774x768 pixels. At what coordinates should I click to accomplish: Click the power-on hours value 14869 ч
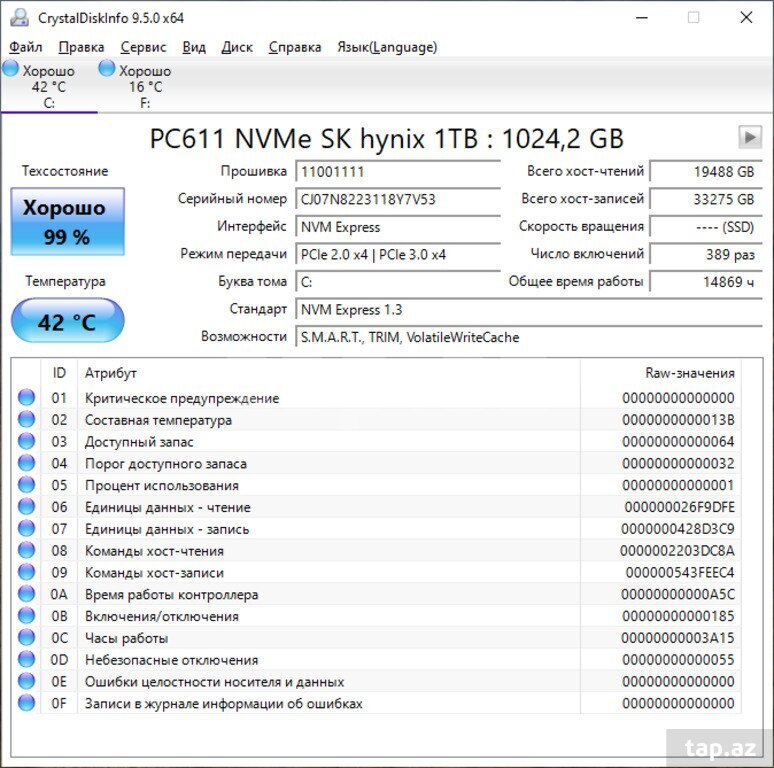(706, 282)
